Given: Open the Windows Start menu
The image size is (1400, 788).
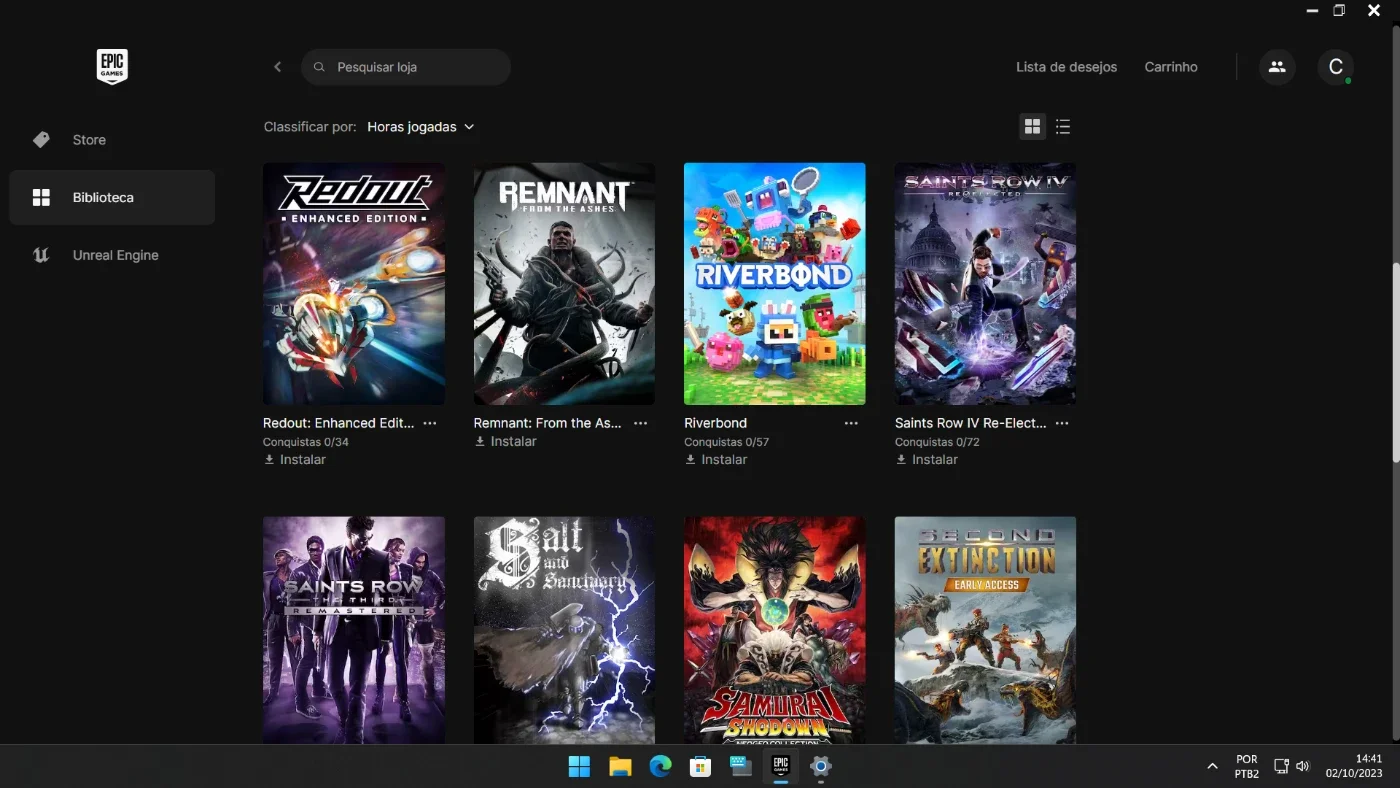Looking at the screenshot, I should pos(579,767).
